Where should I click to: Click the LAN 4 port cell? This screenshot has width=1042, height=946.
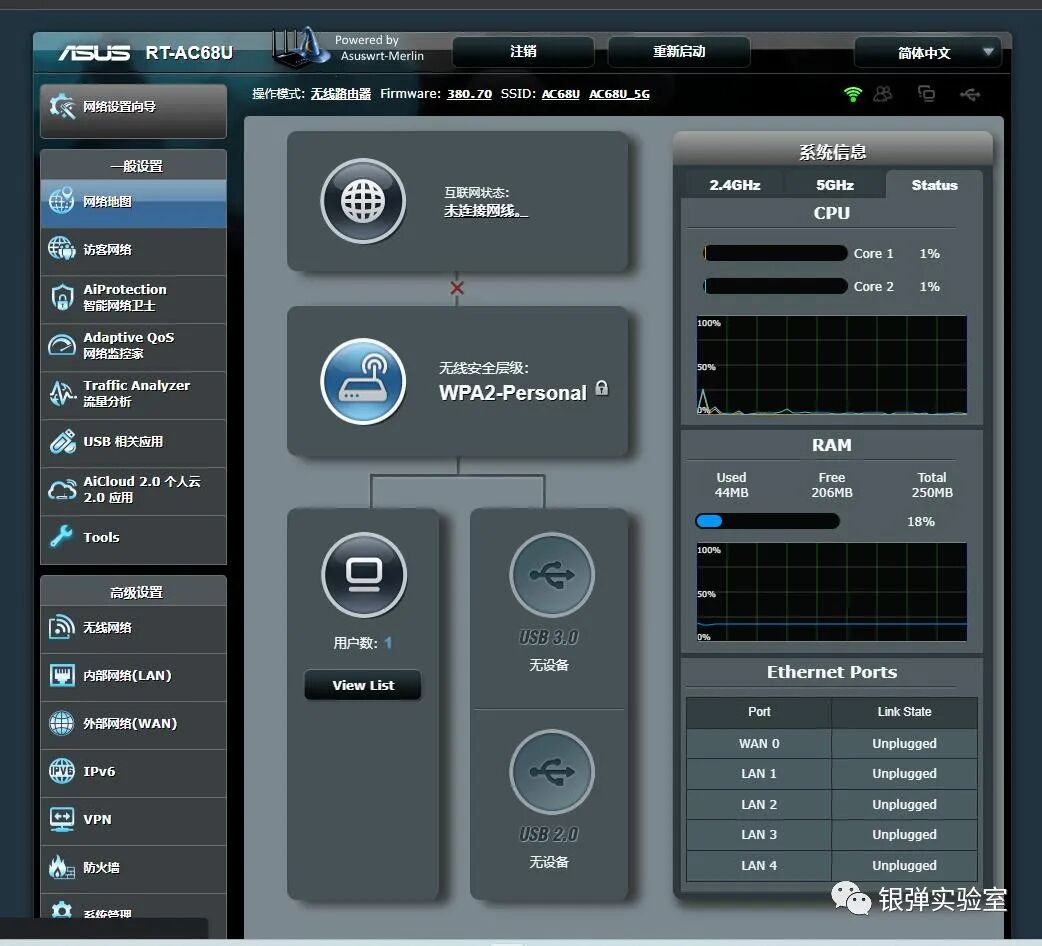point(759,866)
